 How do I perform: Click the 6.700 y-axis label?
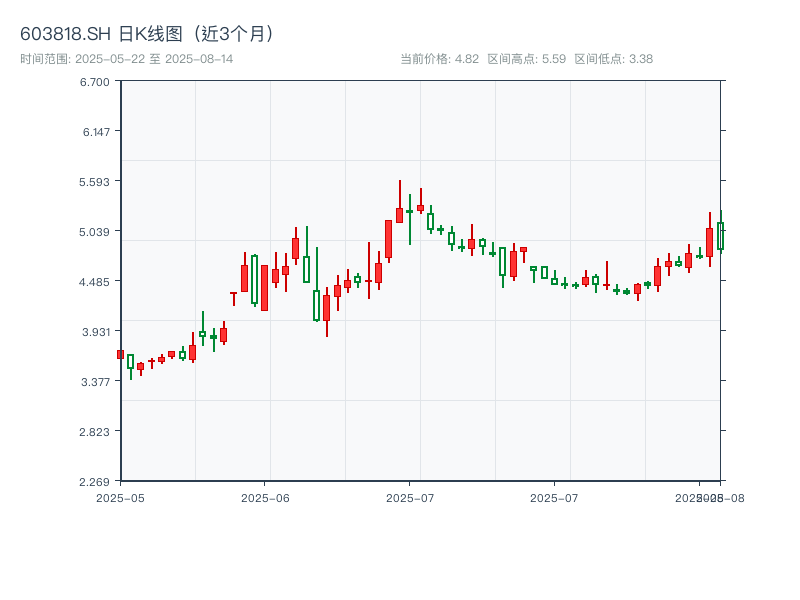[95, 81]
